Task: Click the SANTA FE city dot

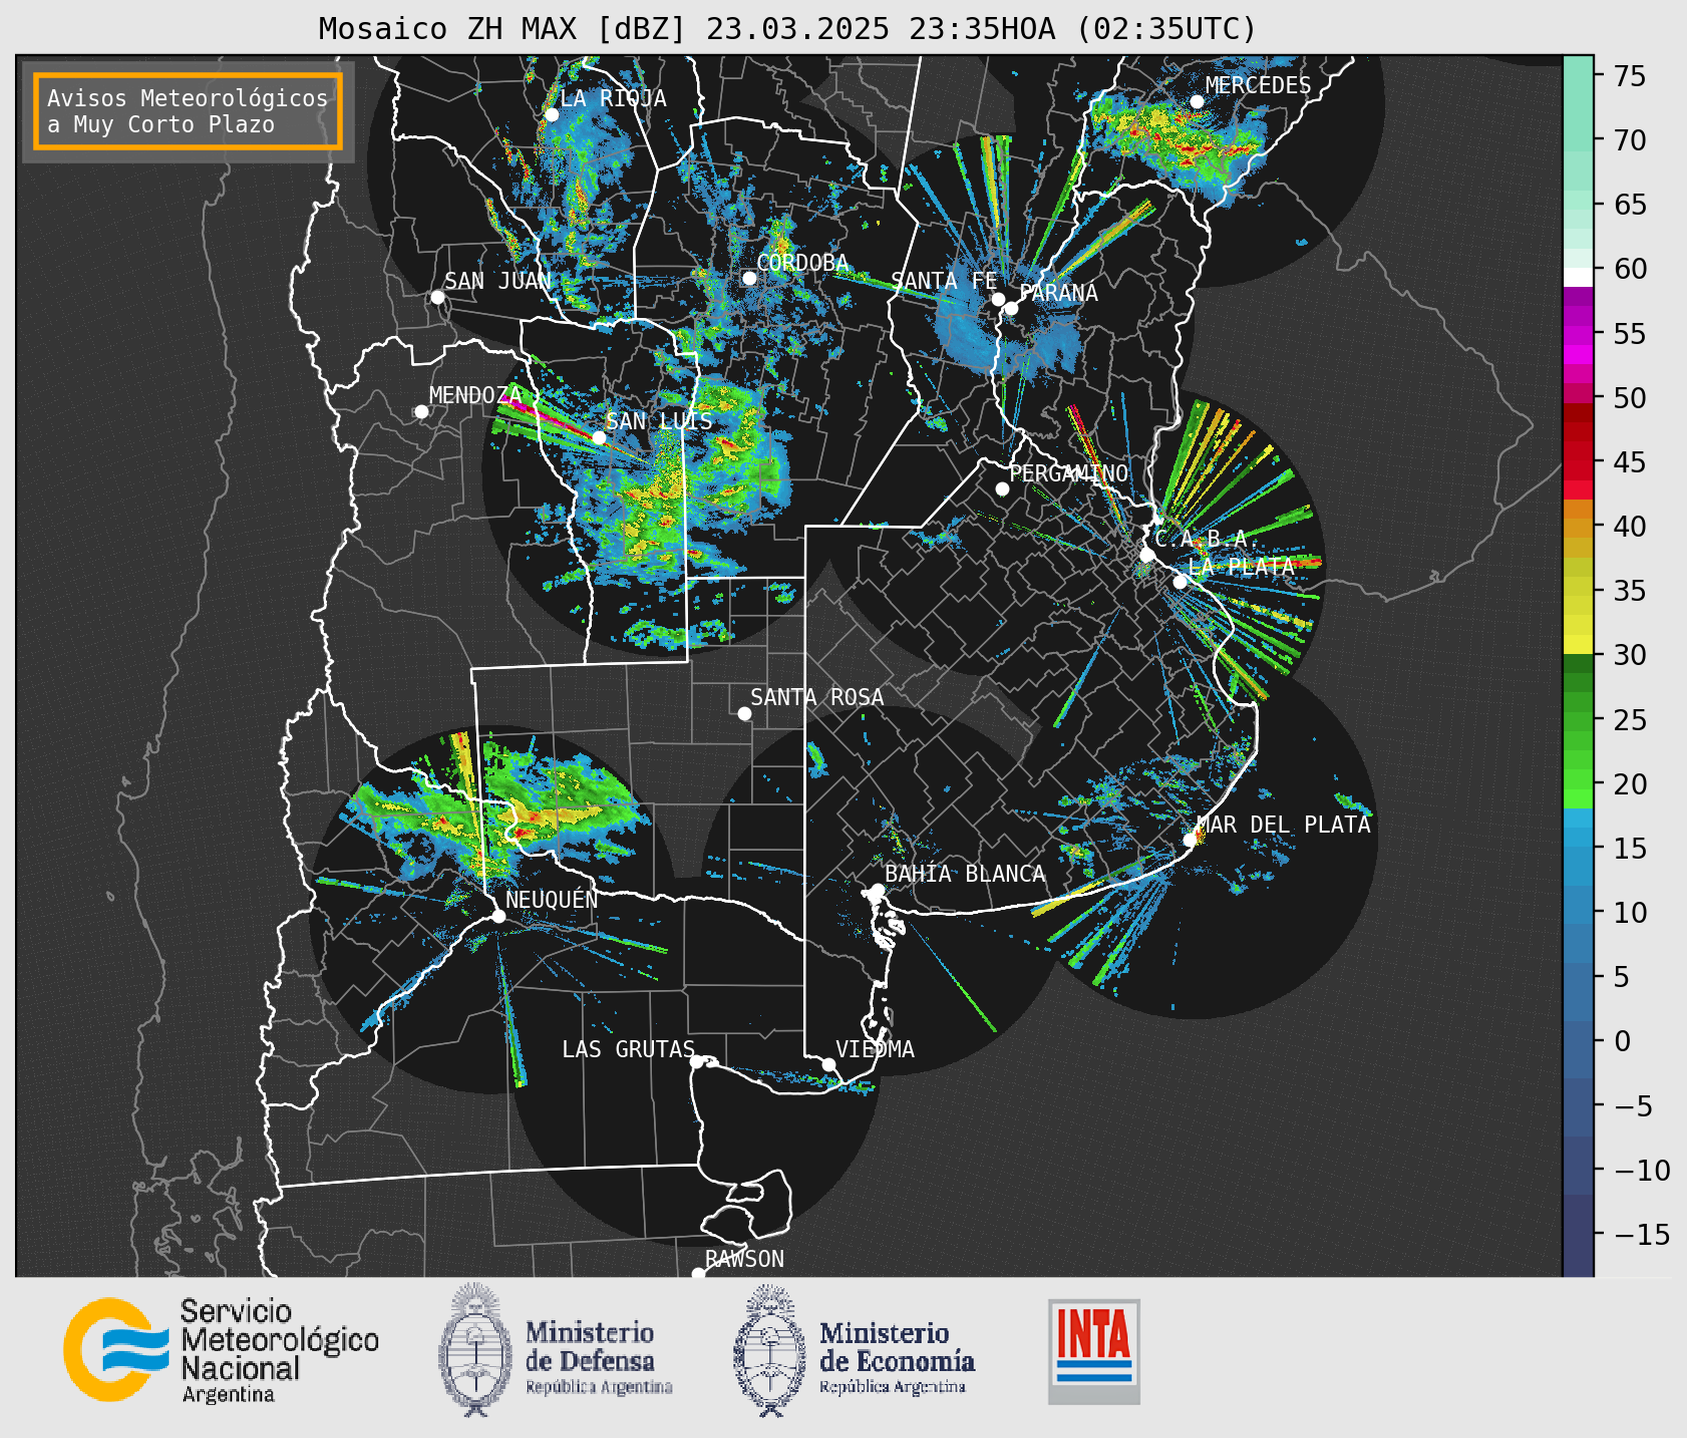Action: coord(998,299)
